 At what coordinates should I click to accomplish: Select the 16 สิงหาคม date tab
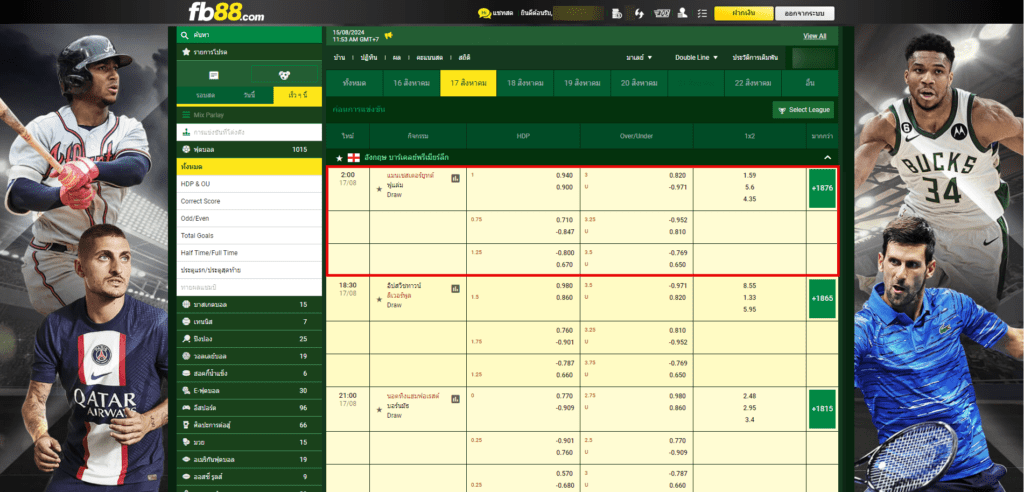tap(411, 83)
